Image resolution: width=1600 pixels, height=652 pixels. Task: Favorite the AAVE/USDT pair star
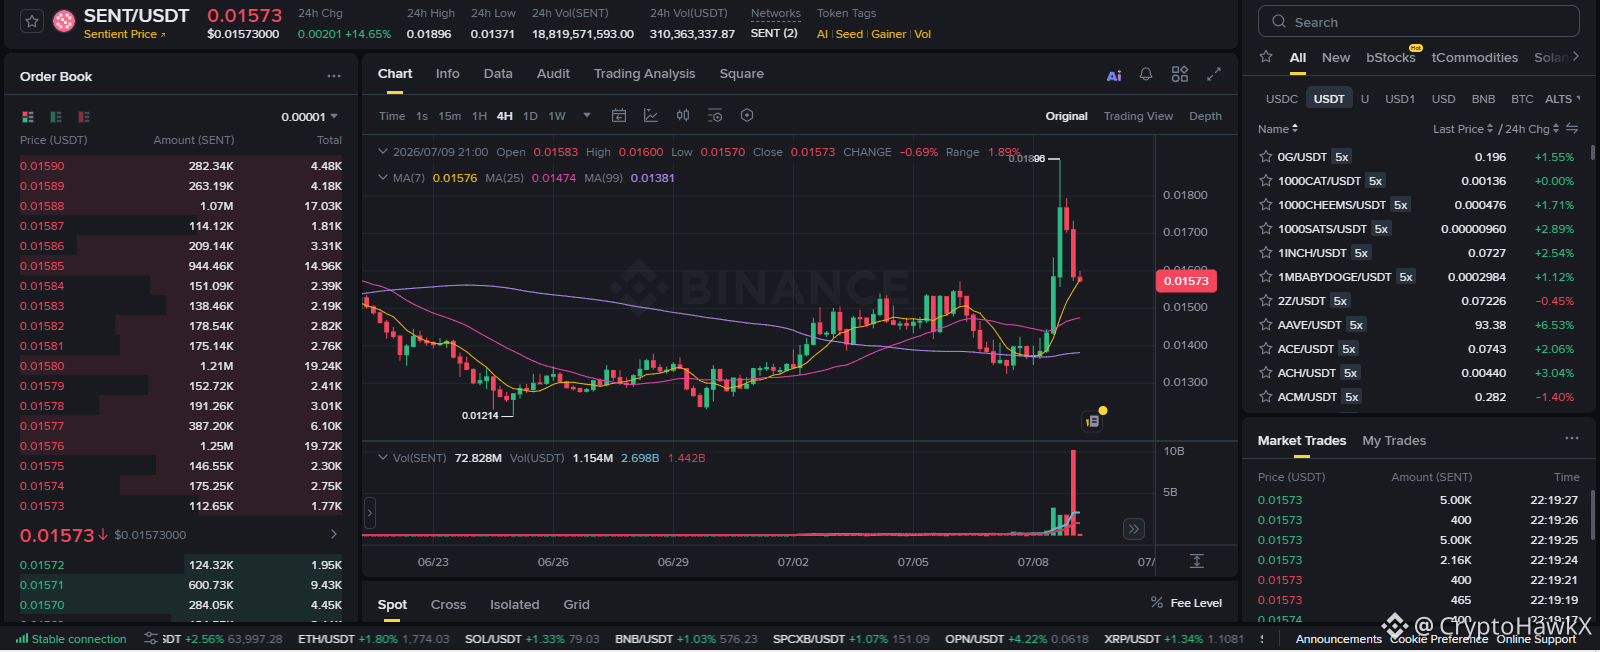coord(1265,325)
